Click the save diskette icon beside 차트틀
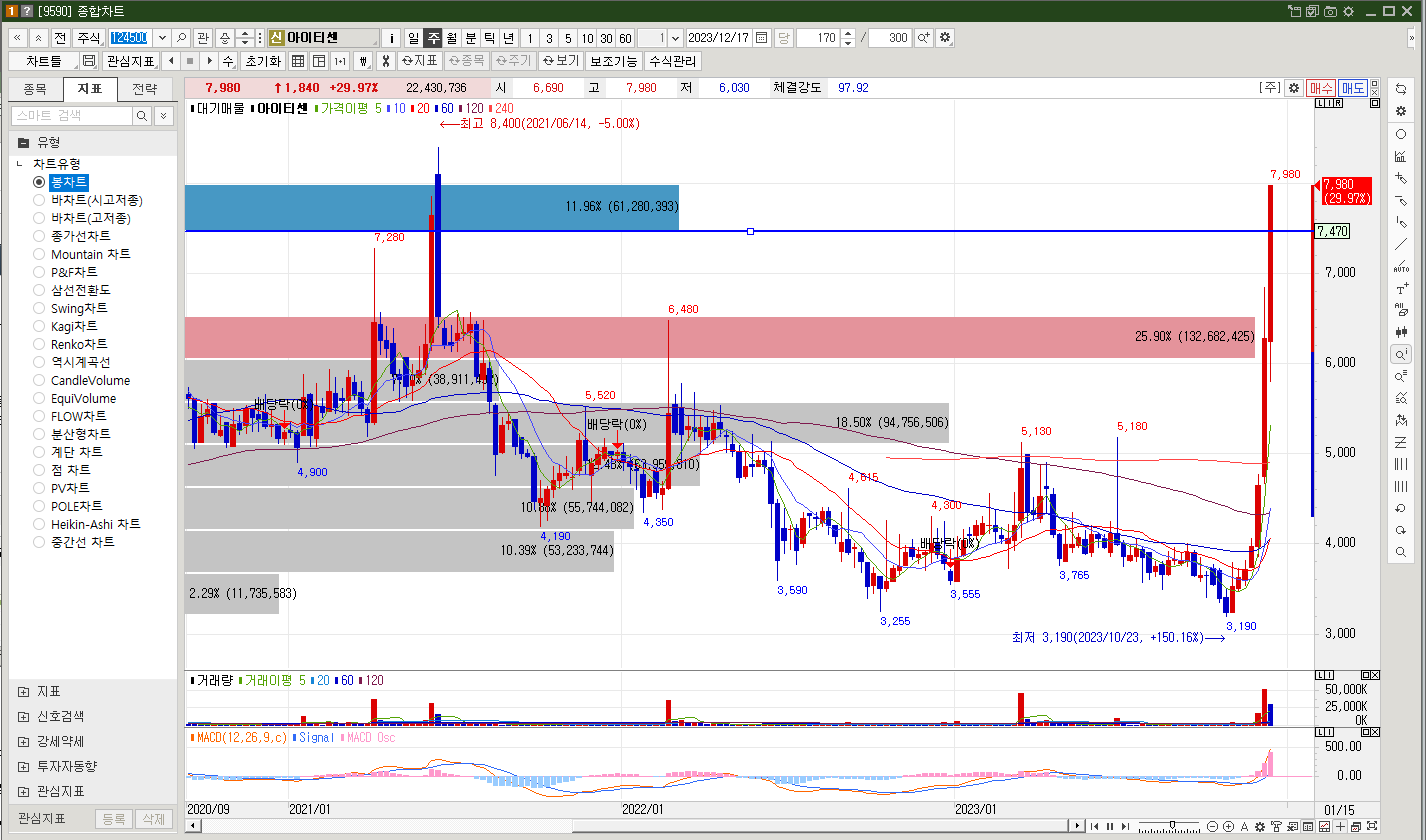Viewport: 1426px width, 840px height. point(89,61)
